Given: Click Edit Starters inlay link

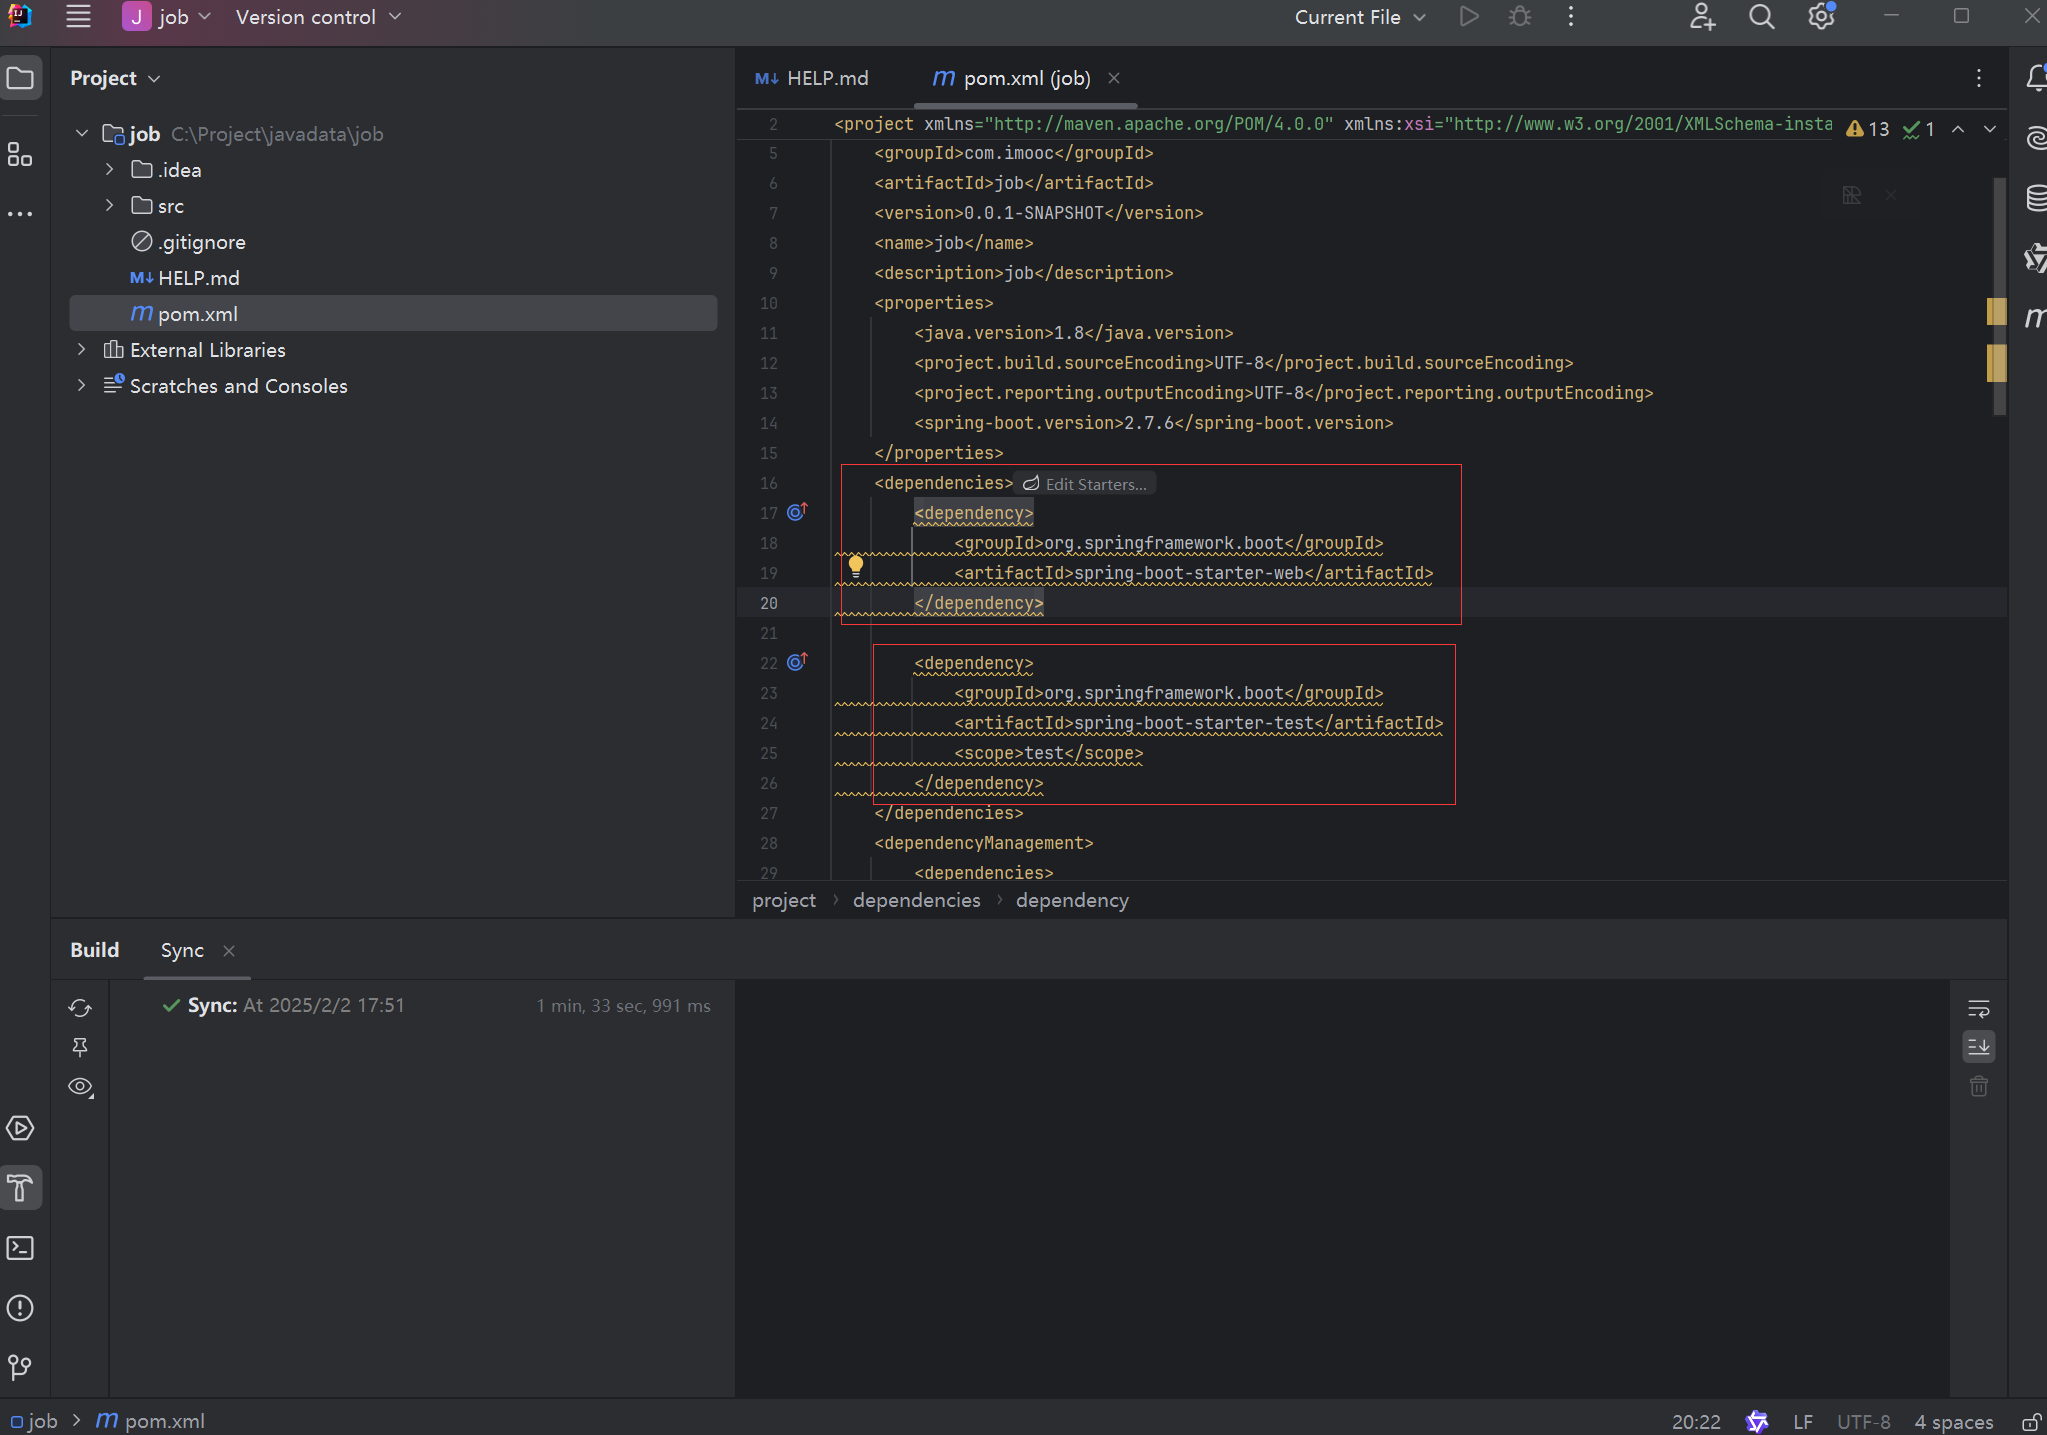Looking at the screenshot, I should point(1085,484).
